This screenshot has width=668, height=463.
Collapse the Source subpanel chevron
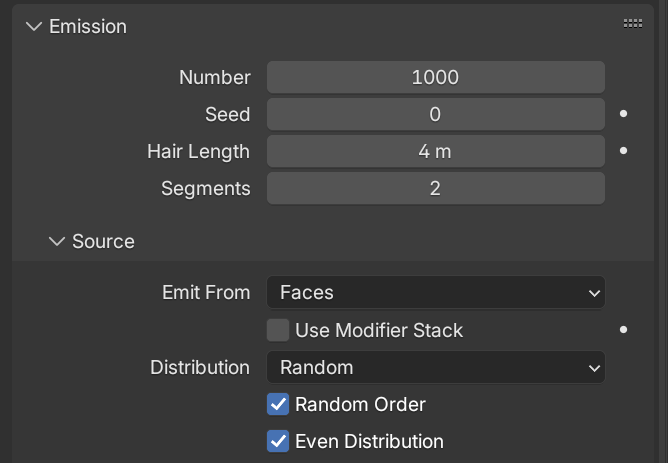click(57, 242)
